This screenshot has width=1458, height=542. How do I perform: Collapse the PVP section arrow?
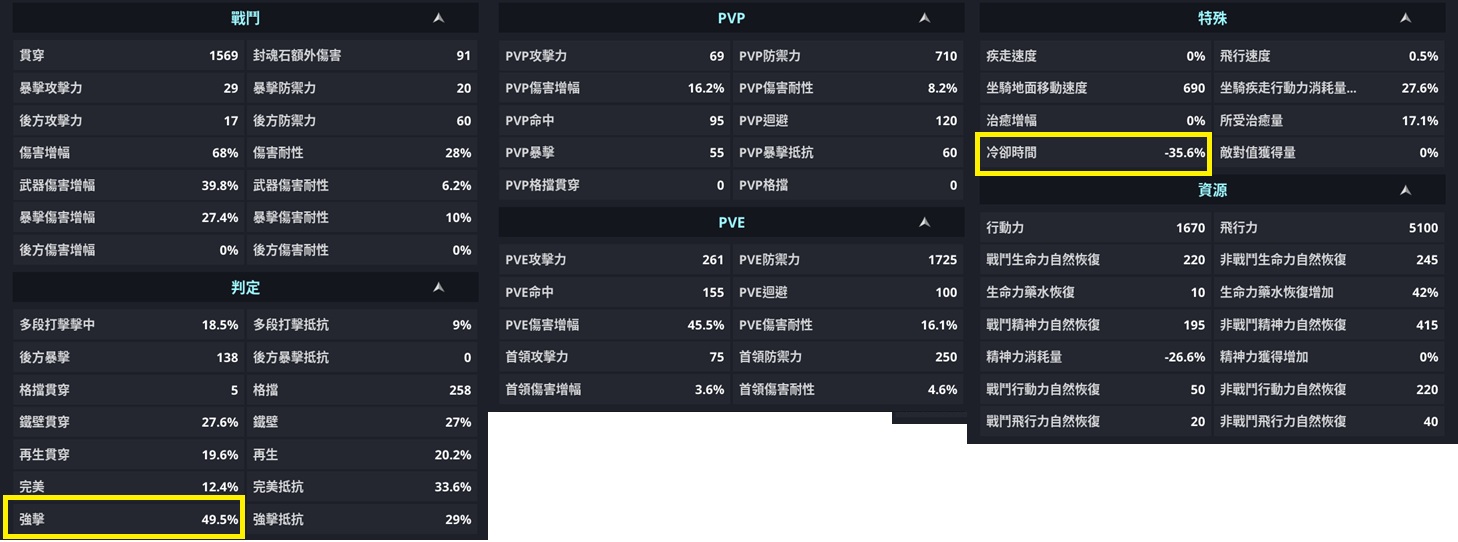click(x=924, y=18)
